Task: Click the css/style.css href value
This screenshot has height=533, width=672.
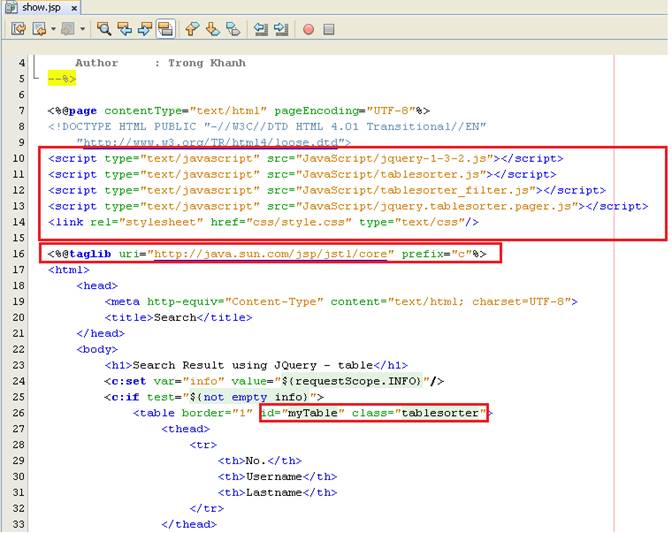Action: tap(299, 222)
